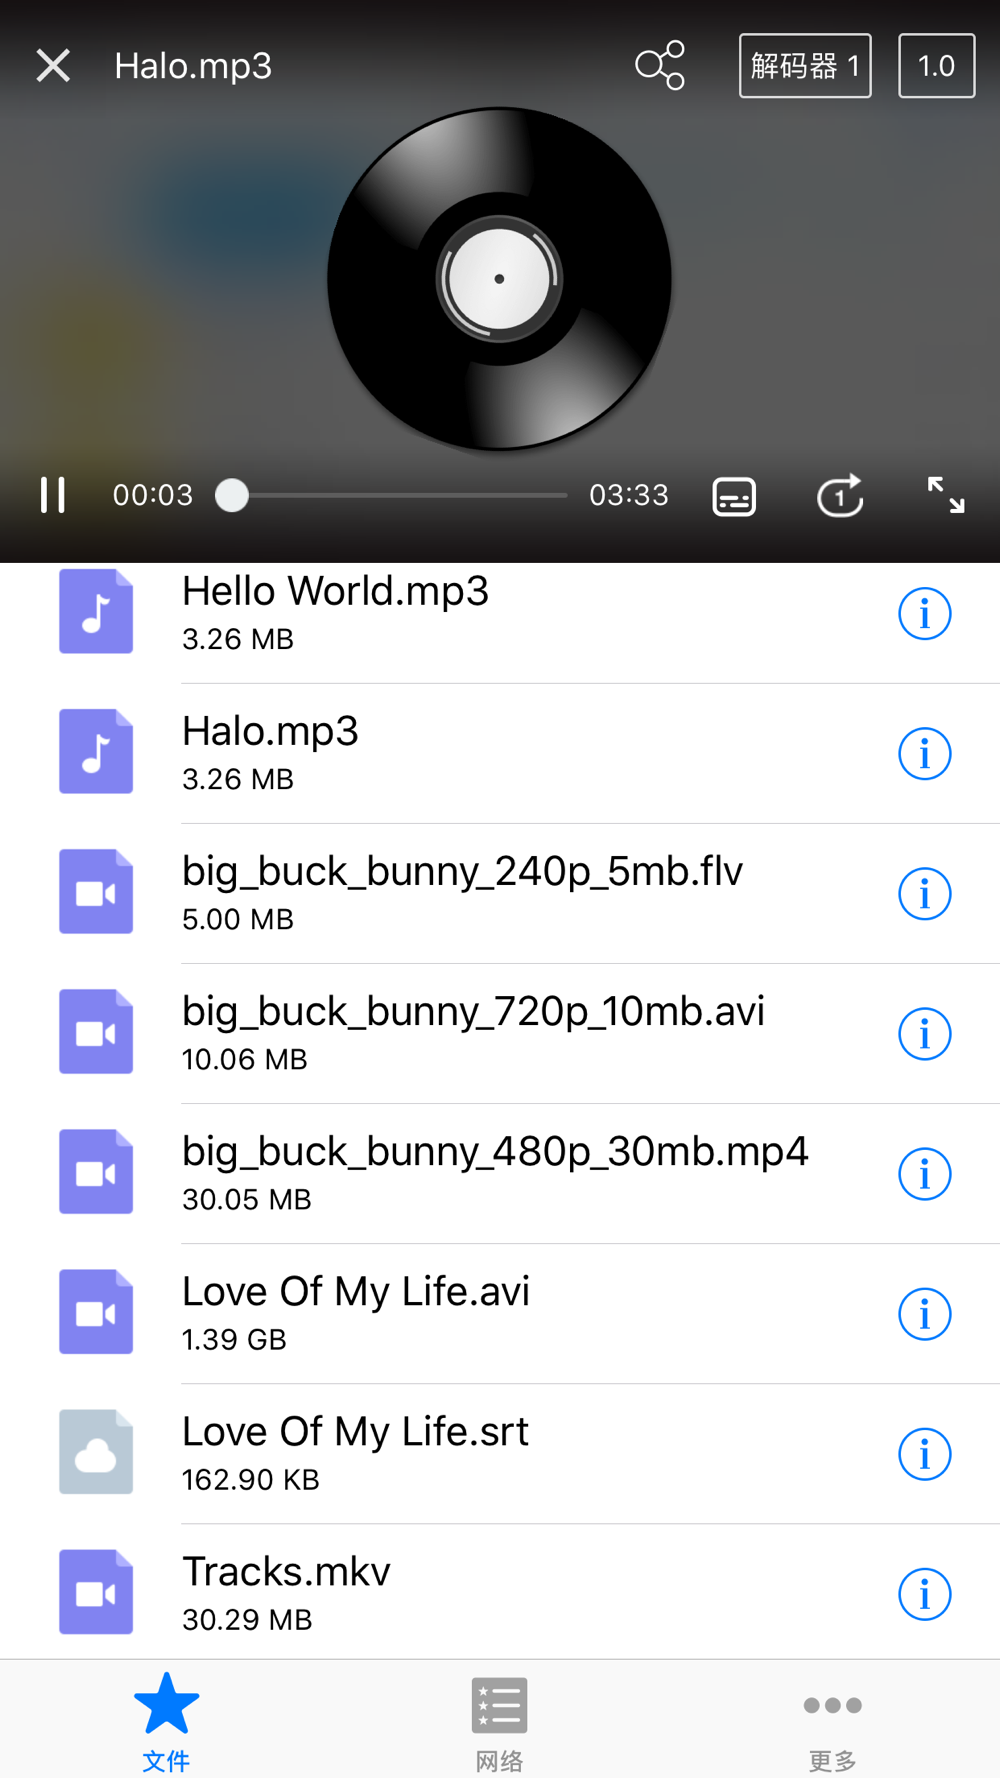
Task: Change playback speed 1.0 button
Action: coord(937,66)
